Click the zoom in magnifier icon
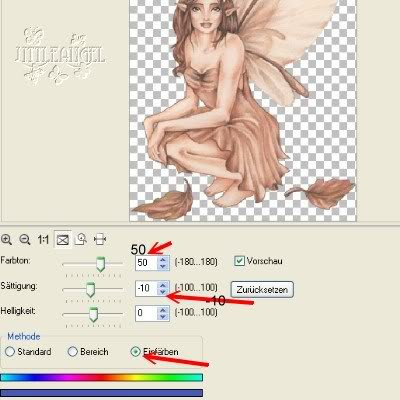Viewport: 400px width, 400px height. (6, 239)
